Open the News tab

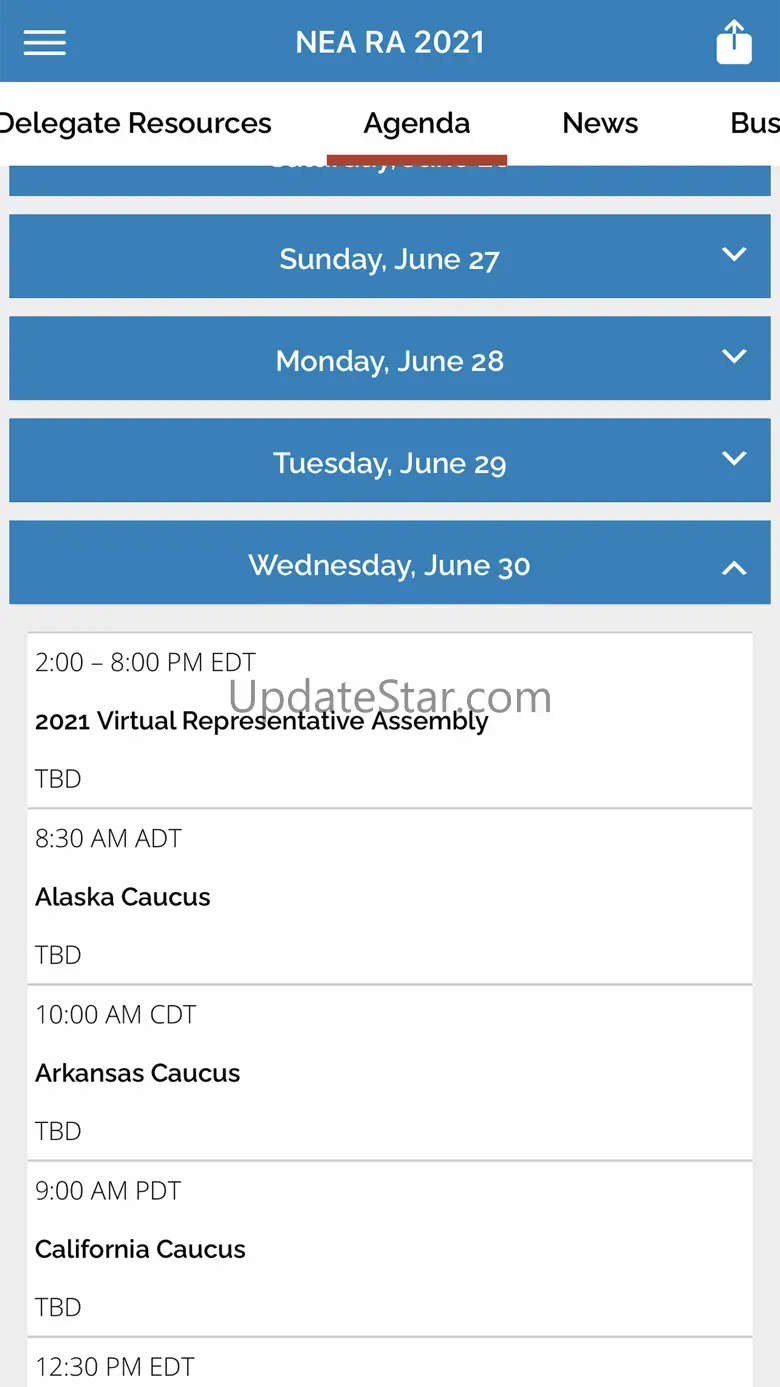pos(600,123)
